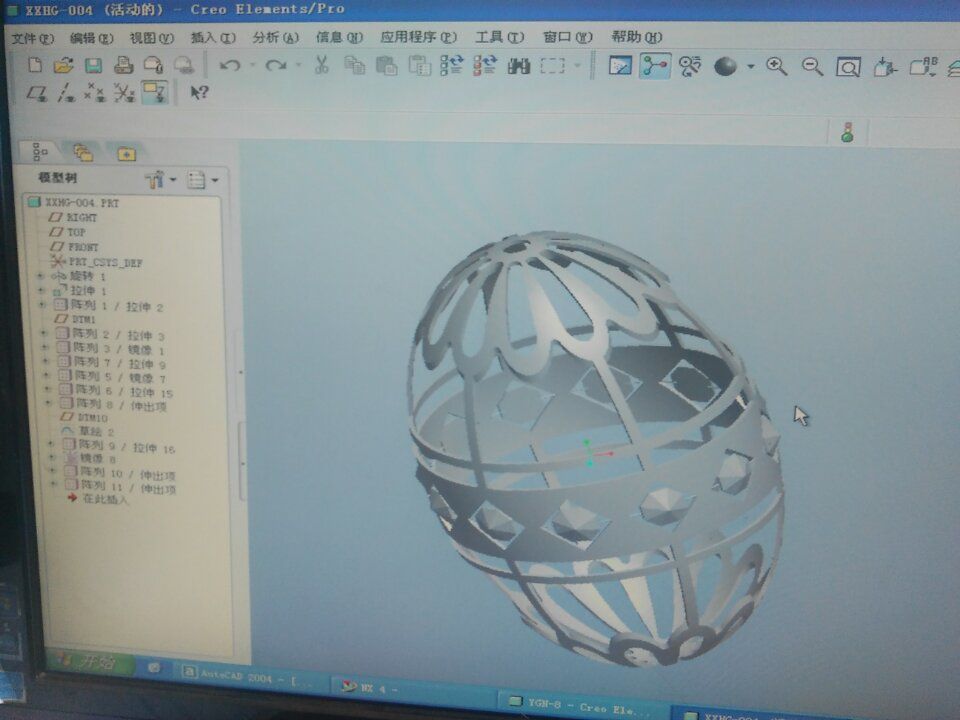The image size is (960, 720).
Task: Click the Zoom Out magnifier icon
Action: point(812,67)
